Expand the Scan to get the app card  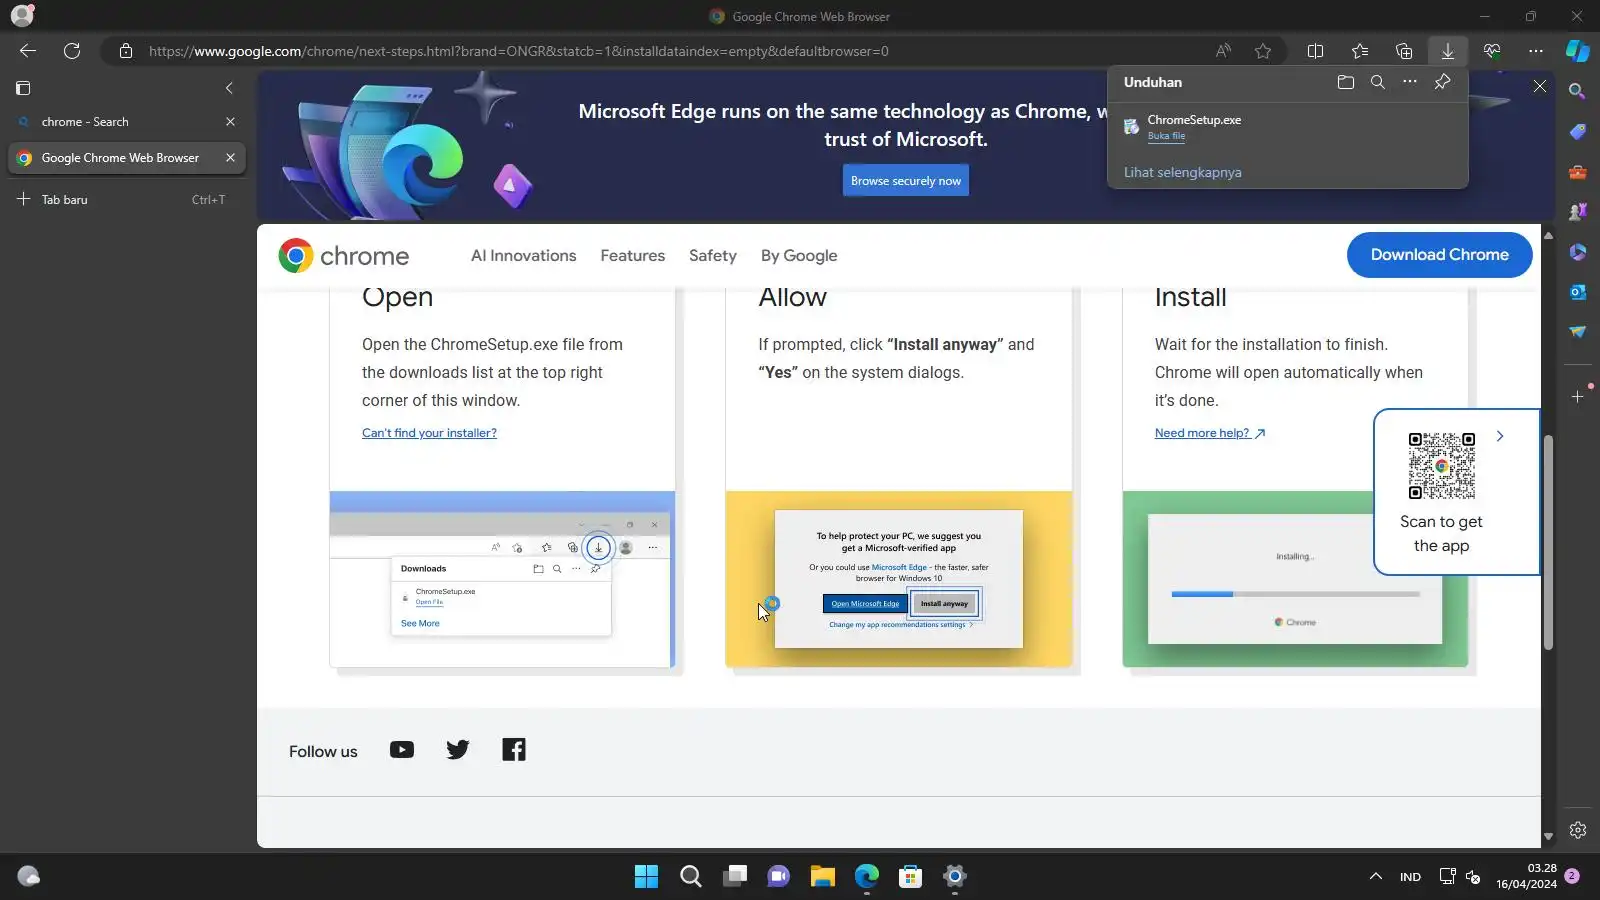[1500, 436]
